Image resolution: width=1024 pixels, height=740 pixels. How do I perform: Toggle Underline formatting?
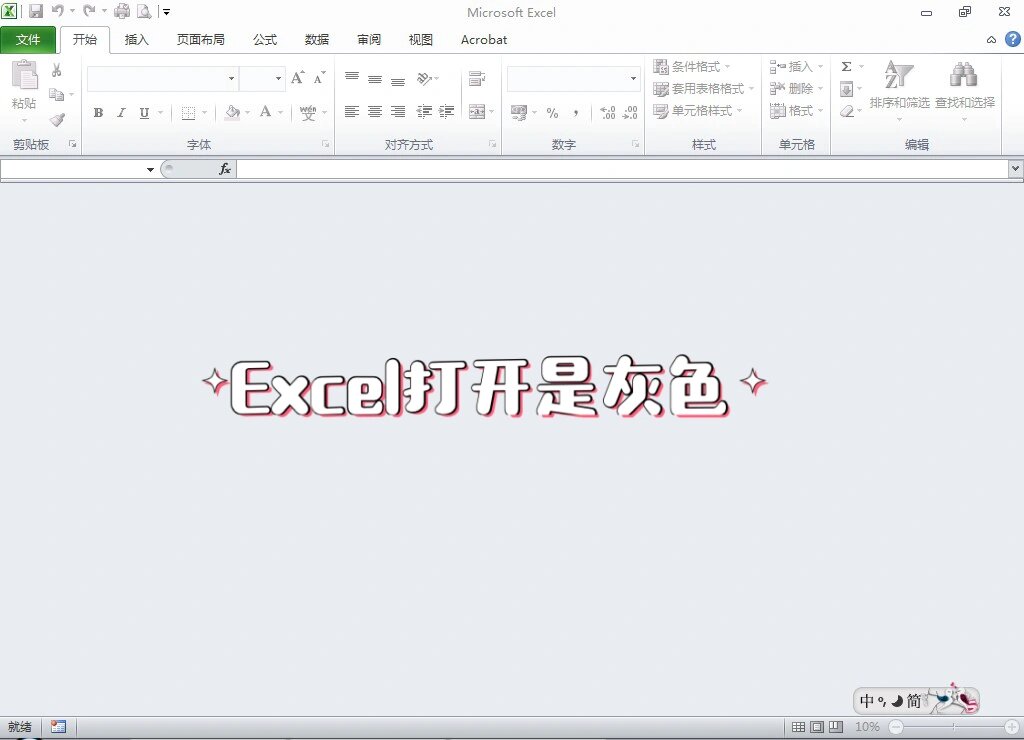[x=144, y=112]
